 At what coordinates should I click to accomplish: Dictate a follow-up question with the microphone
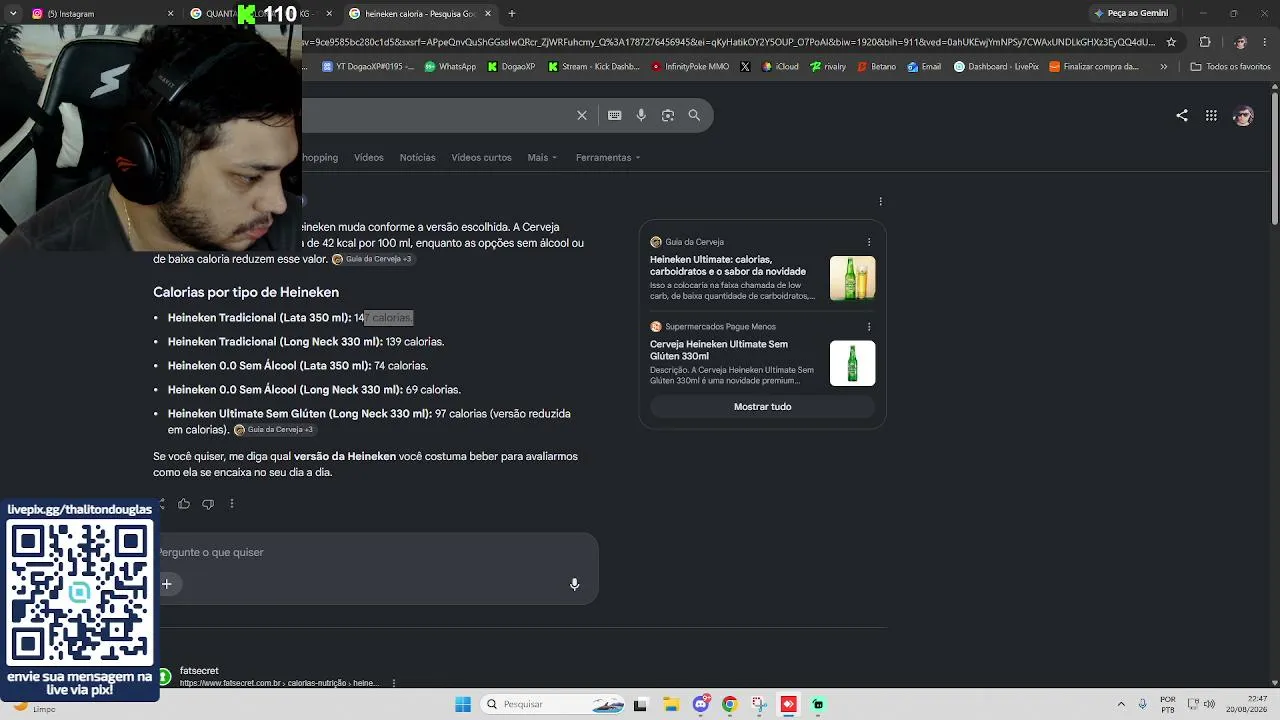click(x=574, y=584)
